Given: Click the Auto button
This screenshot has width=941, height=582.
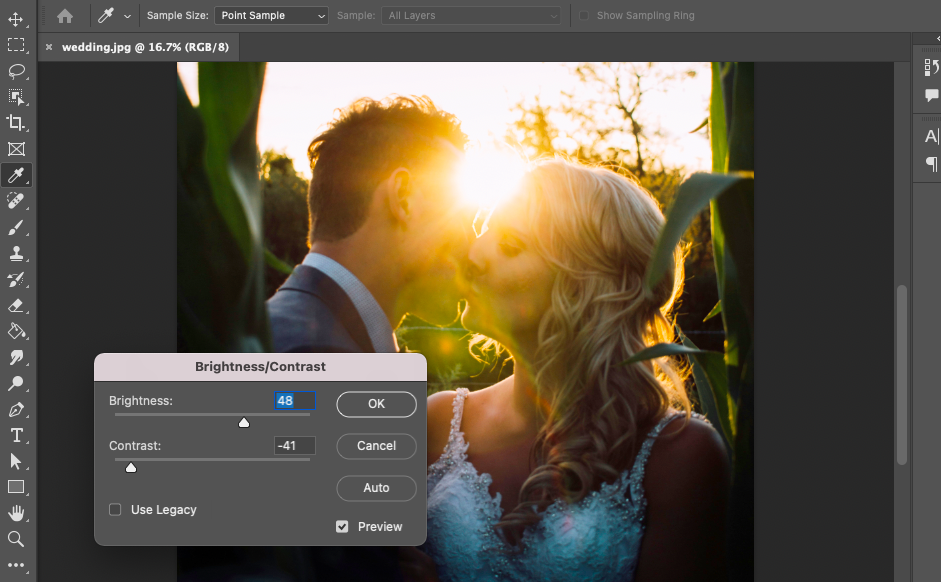Looking at the screenshot, I should [376, 488].
